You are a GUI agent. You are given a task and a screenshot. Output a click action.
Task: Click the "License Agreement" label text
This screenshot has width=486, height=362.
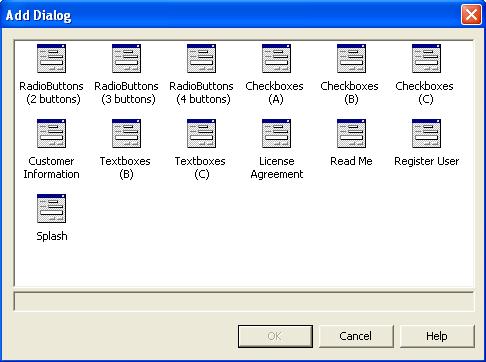277,168
